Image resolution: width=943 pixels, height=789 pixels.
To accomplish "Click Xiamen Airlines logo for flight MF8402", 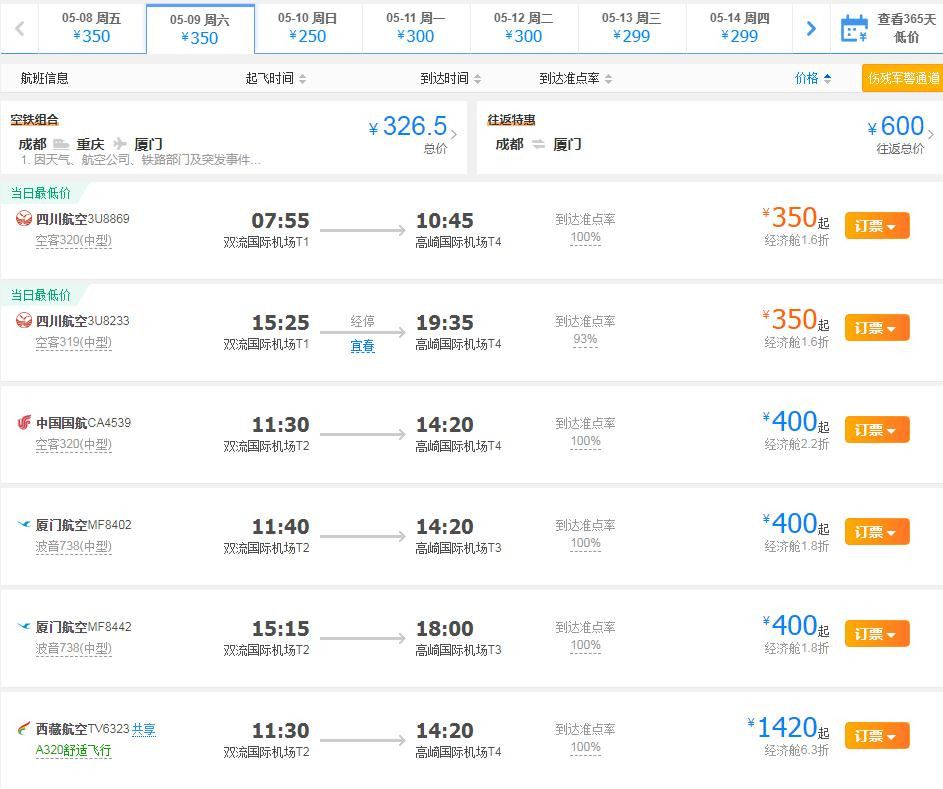I will click(24, 525).
